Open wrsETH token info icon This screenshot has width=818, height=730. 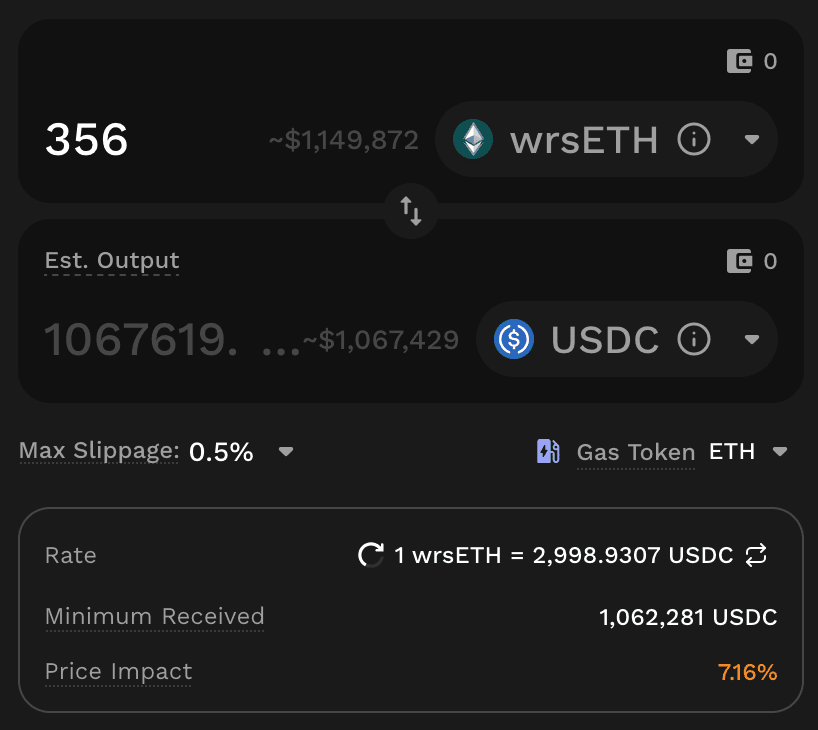(693, 140)
